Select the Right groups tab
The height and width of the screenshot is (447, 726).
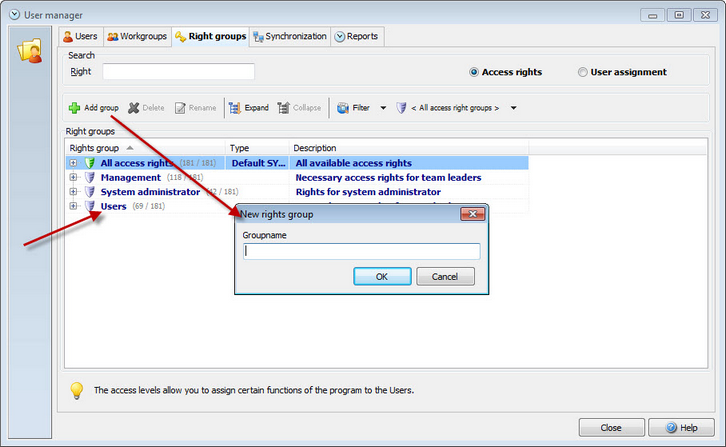click(211, 36)
